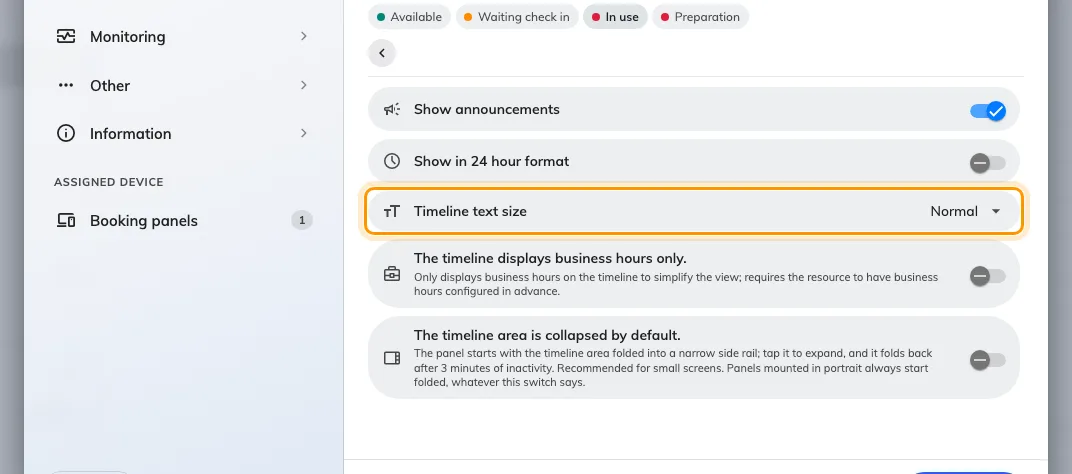Expand the Monitoring chevron arrow
Viewport: 1072px width, 474px height.
pyautogui.click(x=304, y=36)
